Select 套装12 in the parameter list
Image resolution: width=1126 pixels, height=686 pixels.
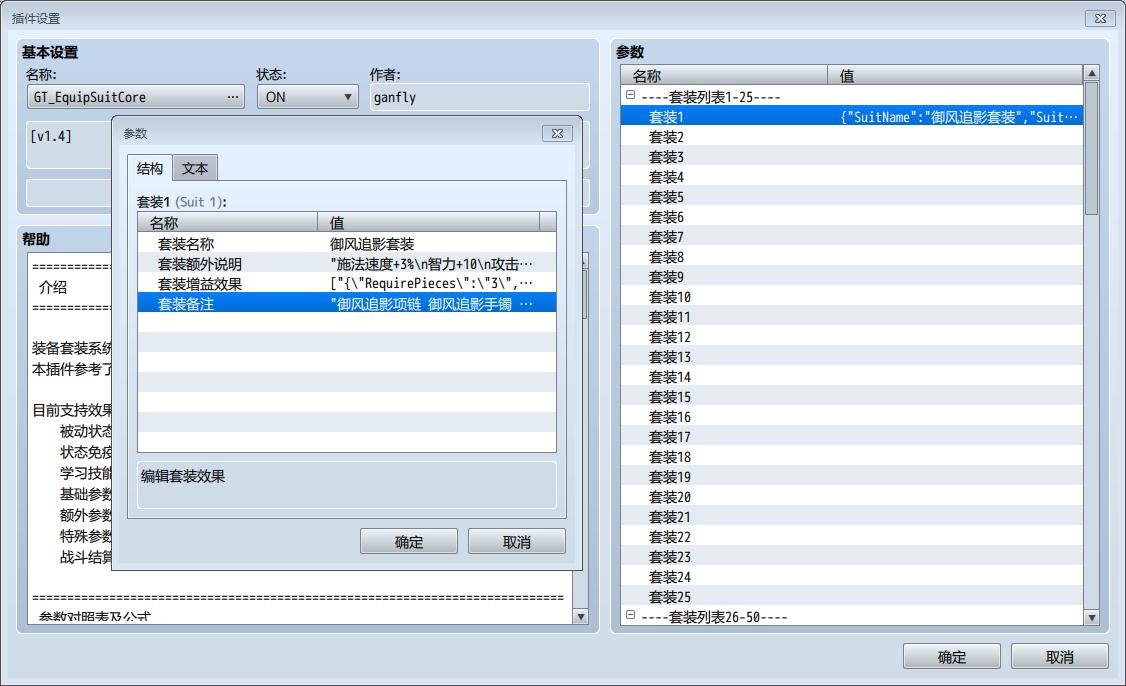[852, 337]
